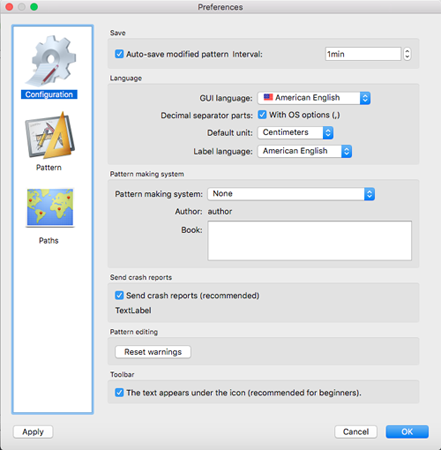Screen dimensions: 441x450
Task: Click the Toolbar section heading
Action: point(122,375)
